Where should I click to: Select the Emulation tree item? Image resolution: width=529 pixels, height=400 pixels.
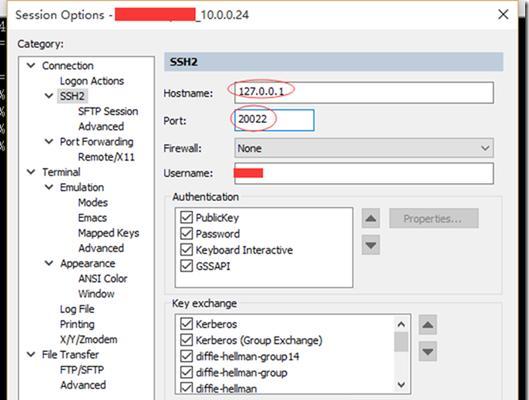click(82, 187)
